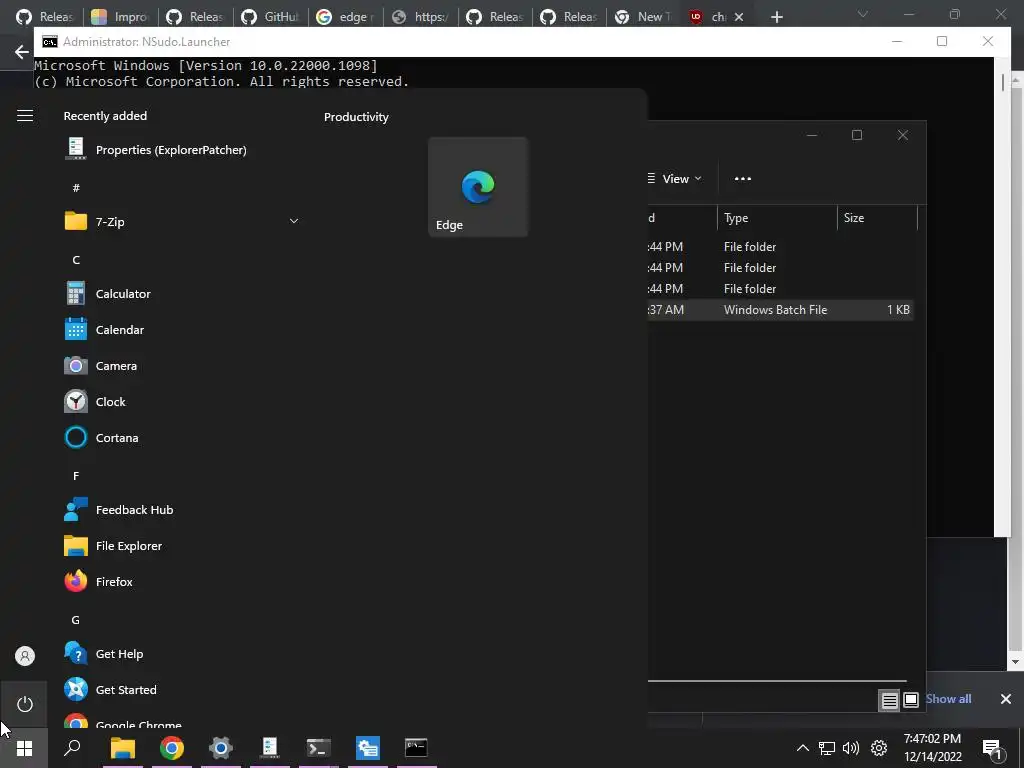Expand Start menu hamburger navigation
1024x768 pixels.
25,116
